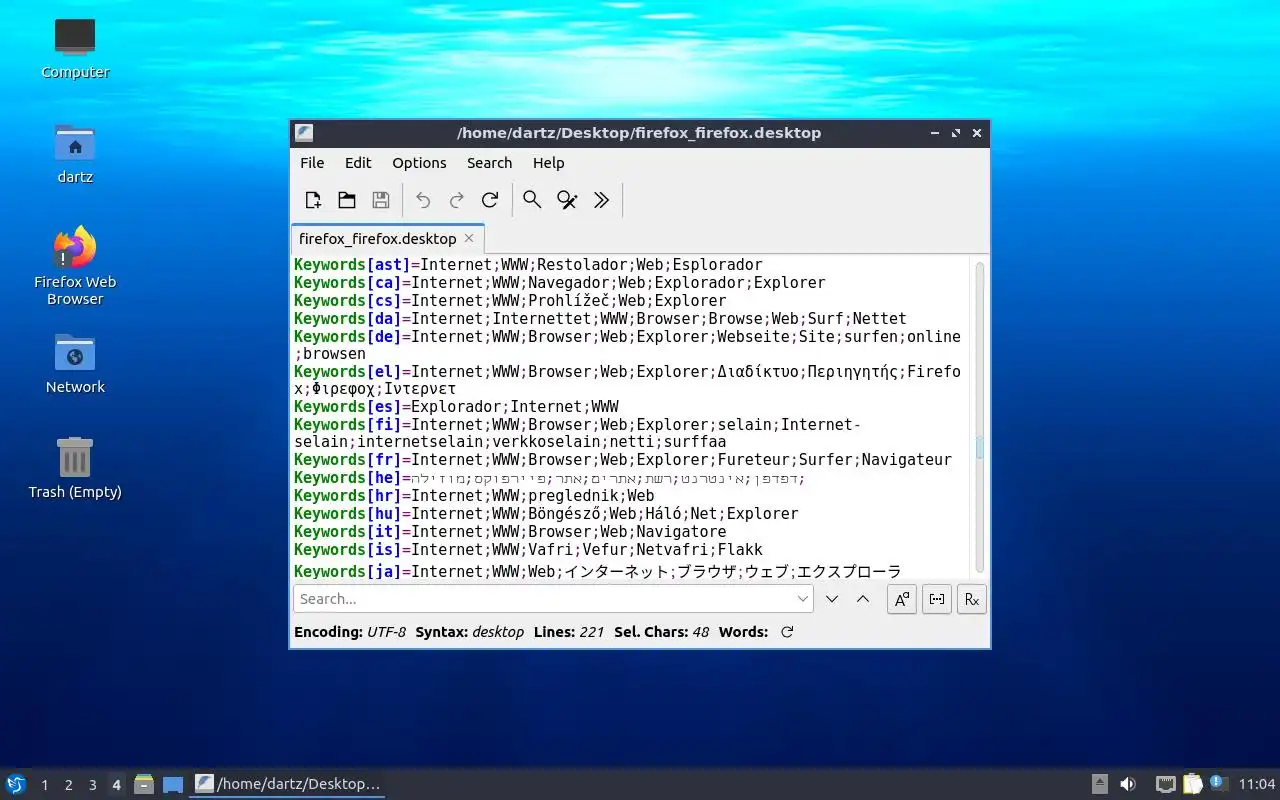Find next match with down chevron
Screen dimensions: 1280x800
[832, 599]
